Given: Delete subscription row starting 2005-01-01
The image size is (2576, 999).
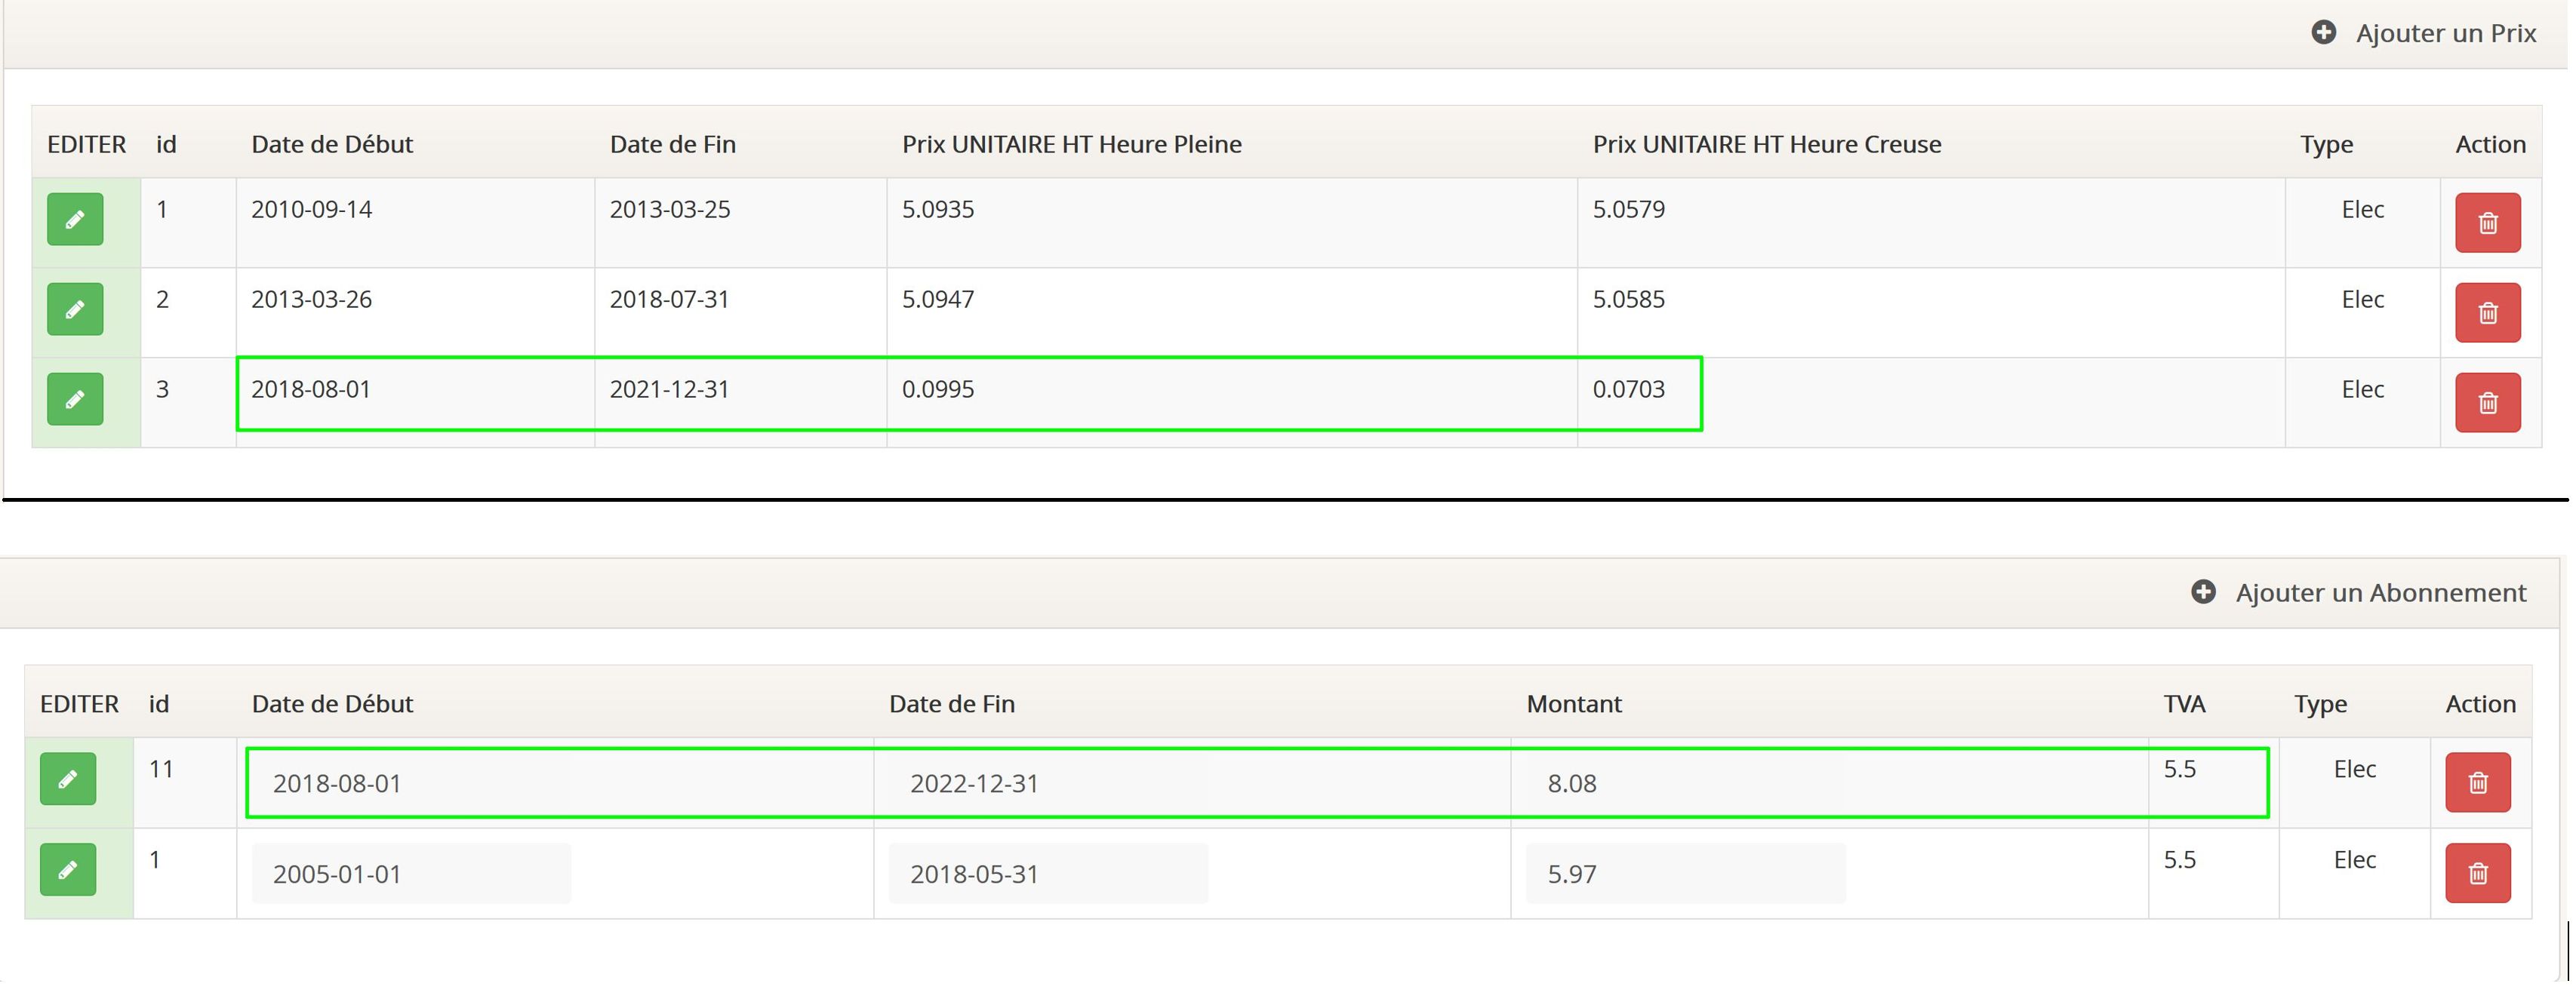Looking at the screenshot, I should click(x=2477, y=874).
